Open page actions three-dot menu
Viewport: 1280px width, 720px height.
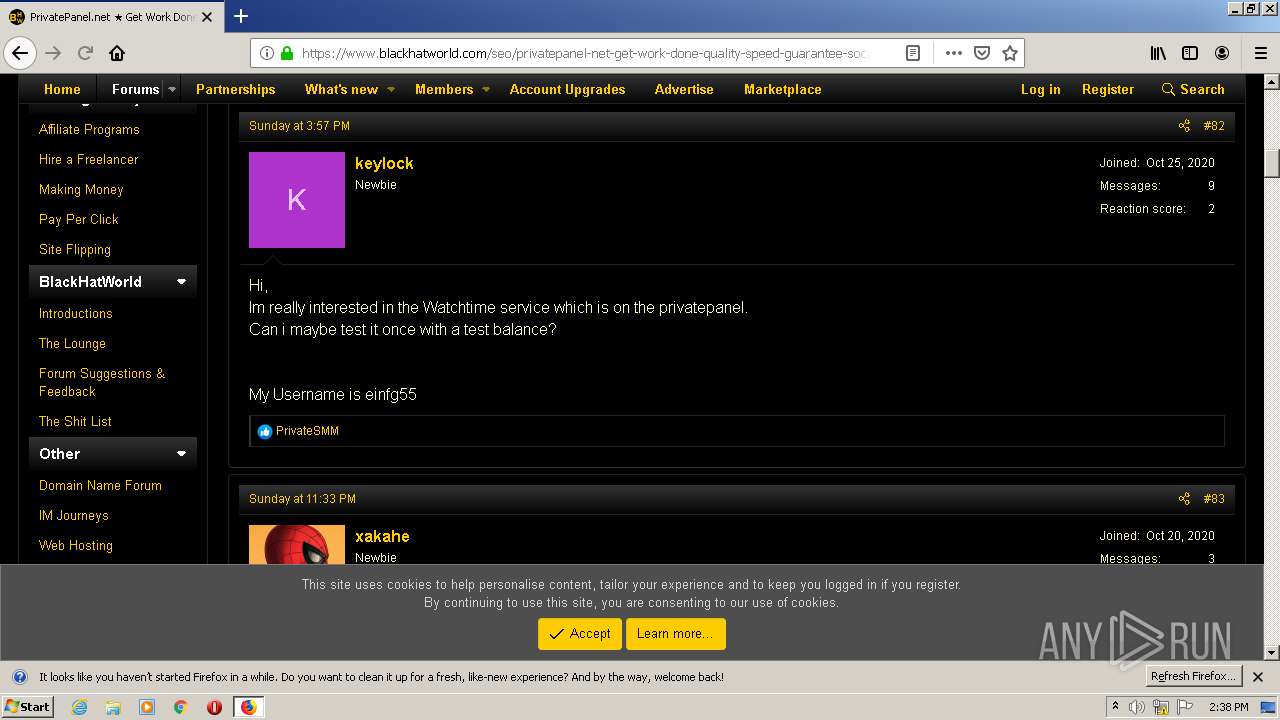(953, 53)
